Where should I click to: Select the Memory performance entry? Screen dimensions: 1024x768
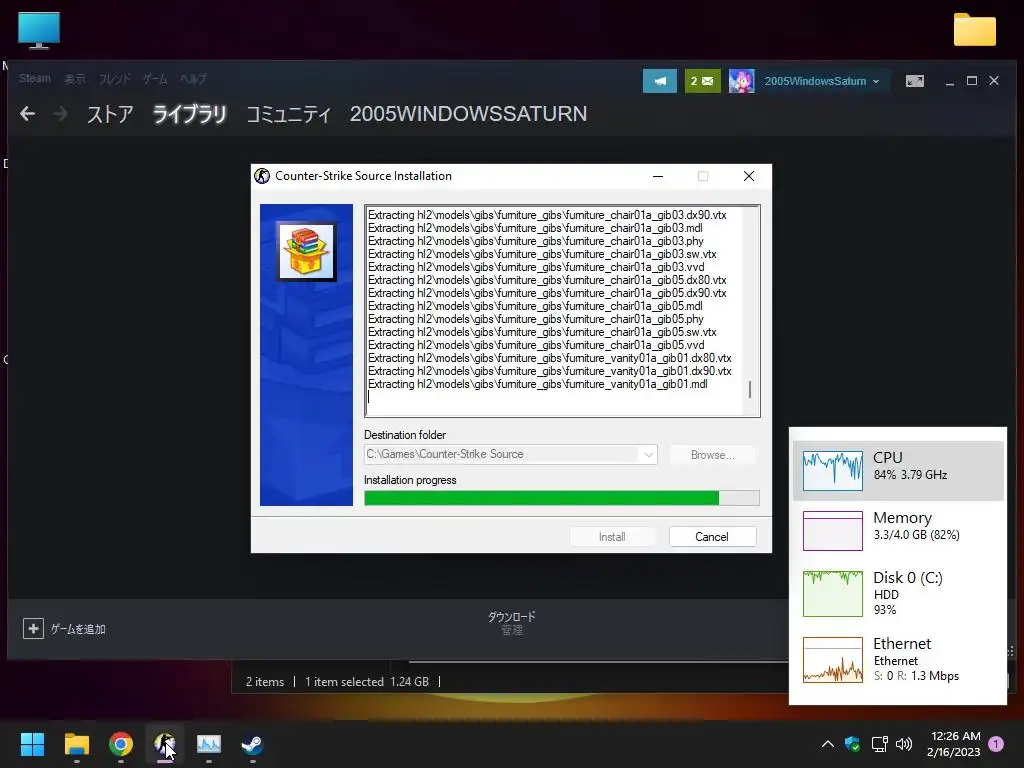click(x=898, y=530)
